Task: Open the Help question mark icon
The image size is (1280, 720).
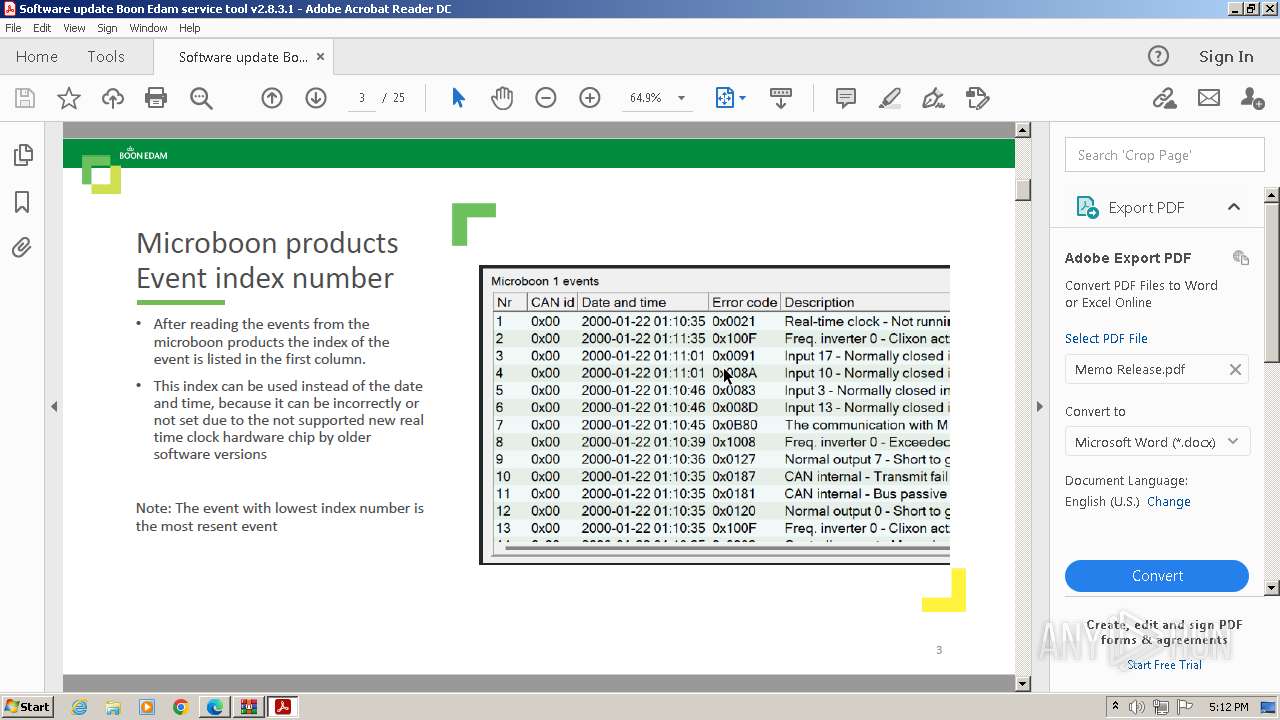Action: coord(1158,56)
